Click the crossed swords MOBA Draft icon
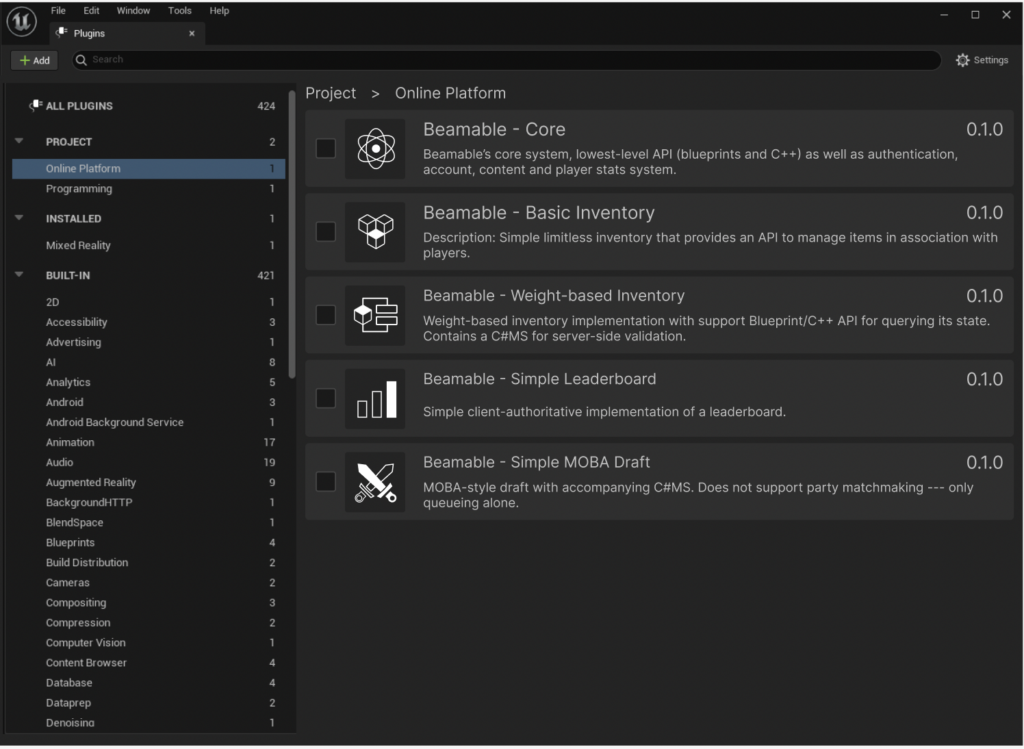 [375, 481]
